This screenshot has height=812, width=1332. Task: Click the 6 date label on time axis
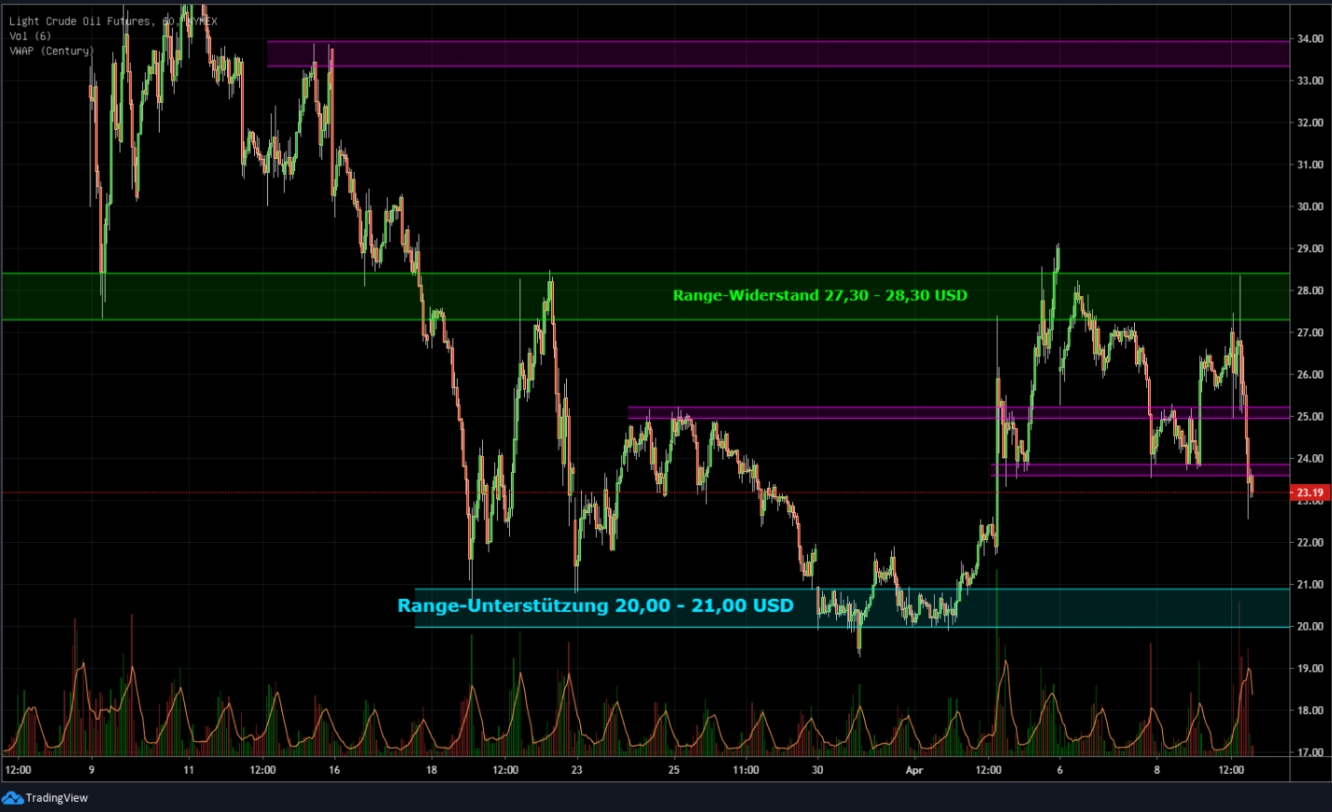click(1060, 771)
